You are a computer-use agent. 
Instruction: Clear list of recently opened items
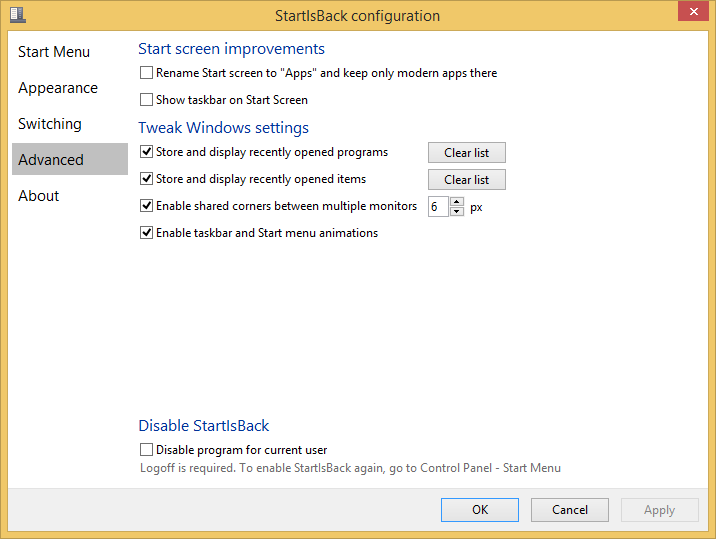[x=467, y=180]
